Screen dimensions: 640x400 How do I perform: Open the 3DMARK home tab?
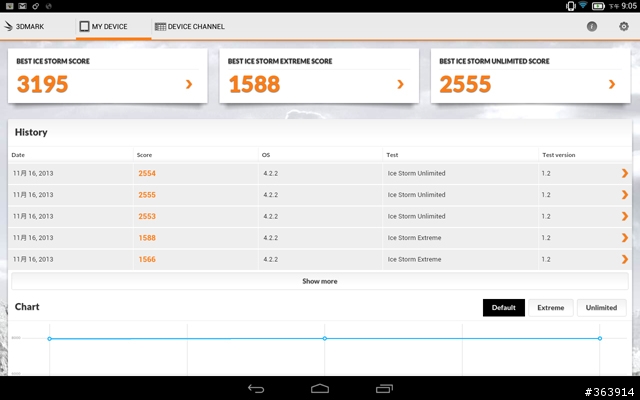[x=24, y=27]
